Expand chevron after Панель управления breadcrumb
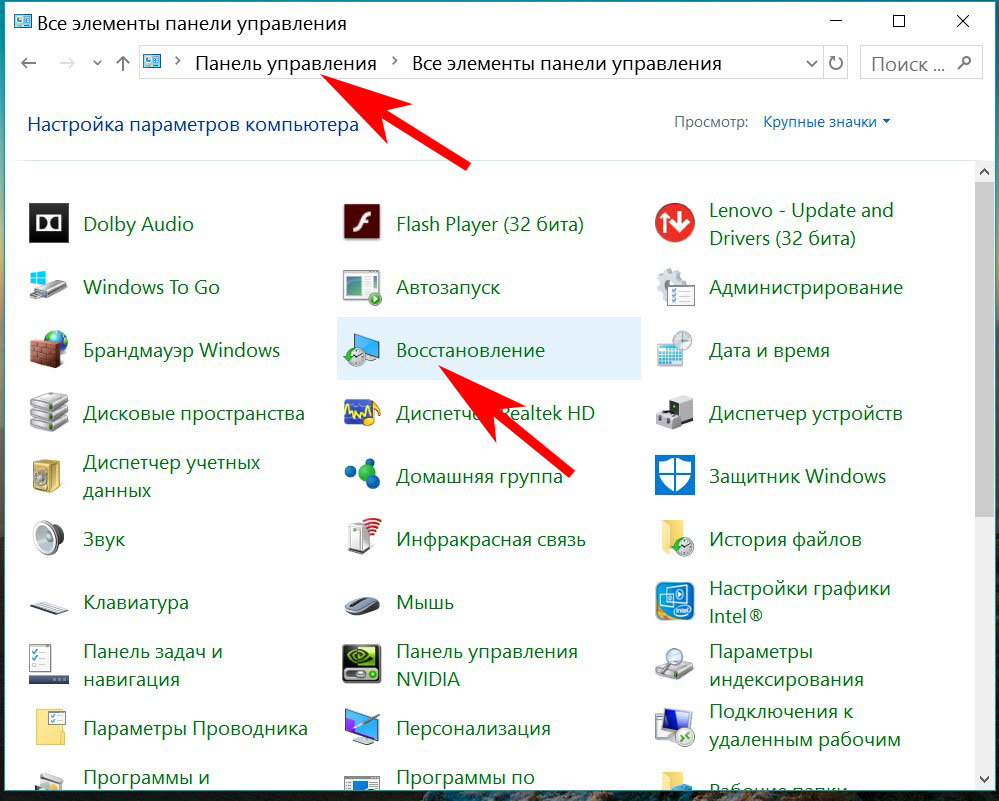Image resolution: width=999 pixels, height=801 pixels. pyautogui.click(x=394, y=62)
